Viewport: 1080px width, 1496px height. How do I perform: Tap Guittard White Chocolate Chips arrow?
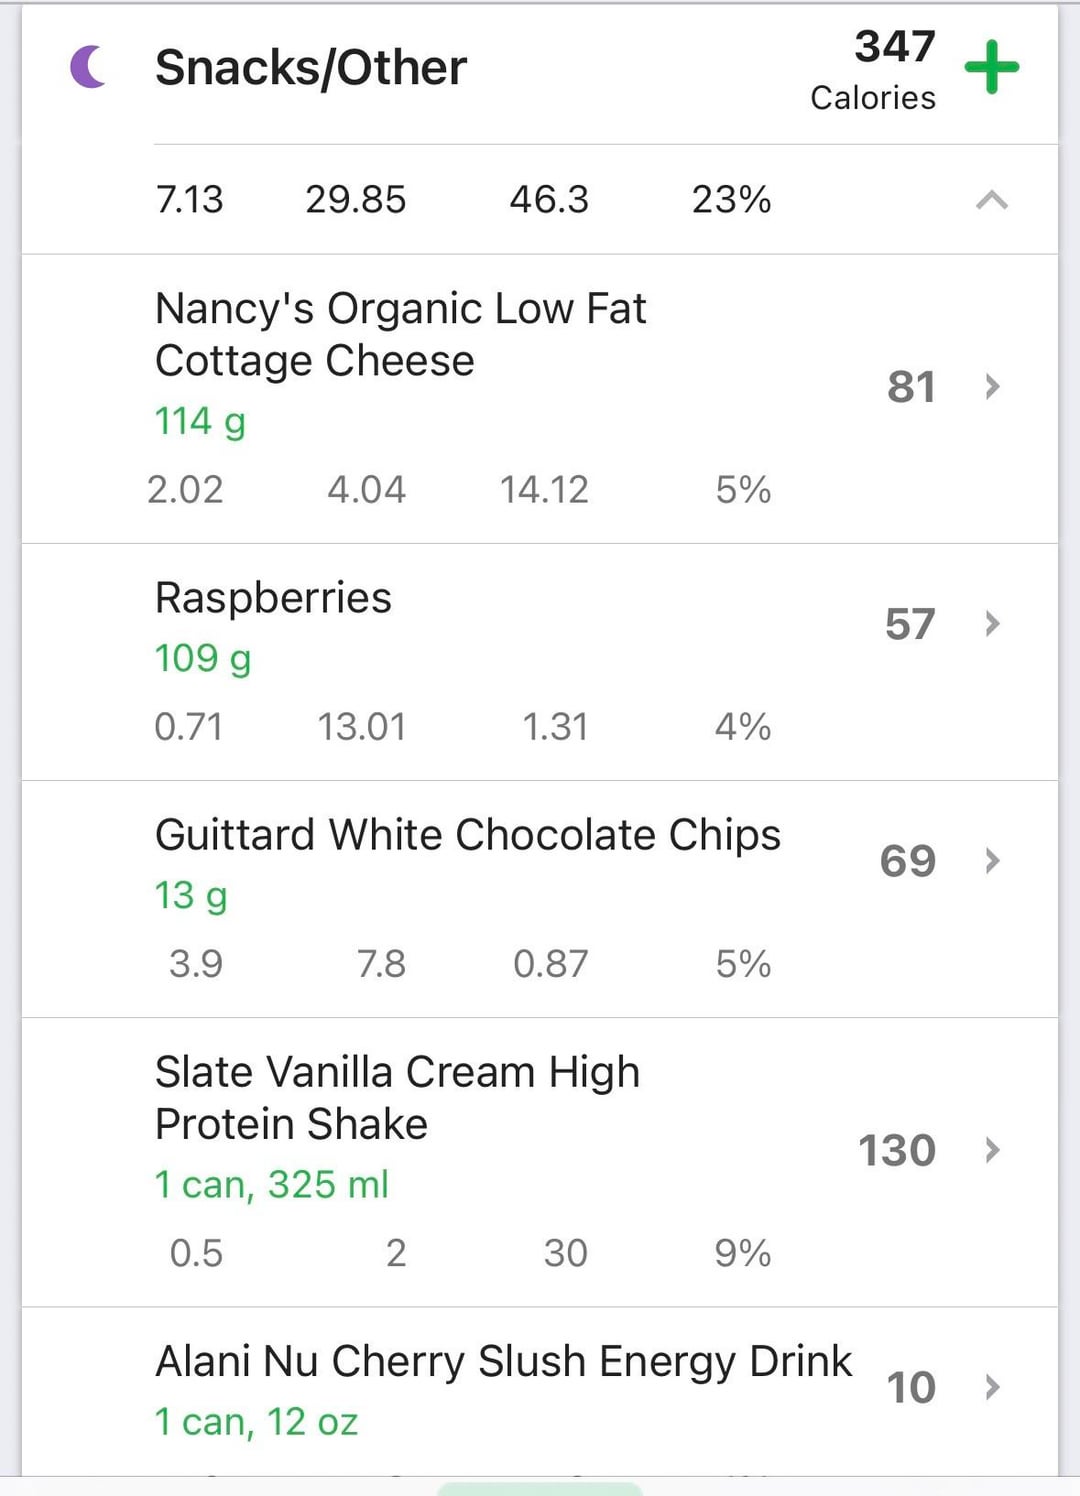pos(992,861)
